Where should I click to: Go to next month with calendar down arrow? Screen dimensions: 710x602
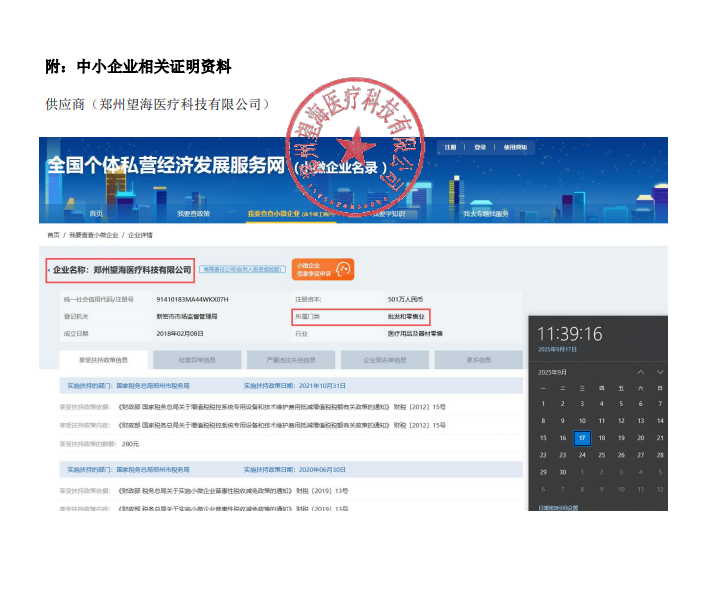(659, 372)
